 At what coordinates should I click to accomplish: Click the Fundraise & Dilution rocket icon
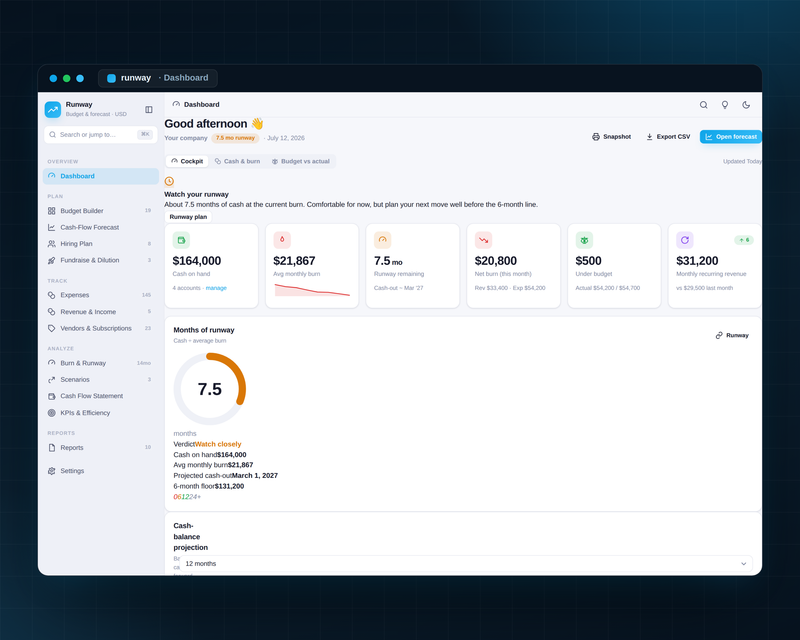[52, 260]
